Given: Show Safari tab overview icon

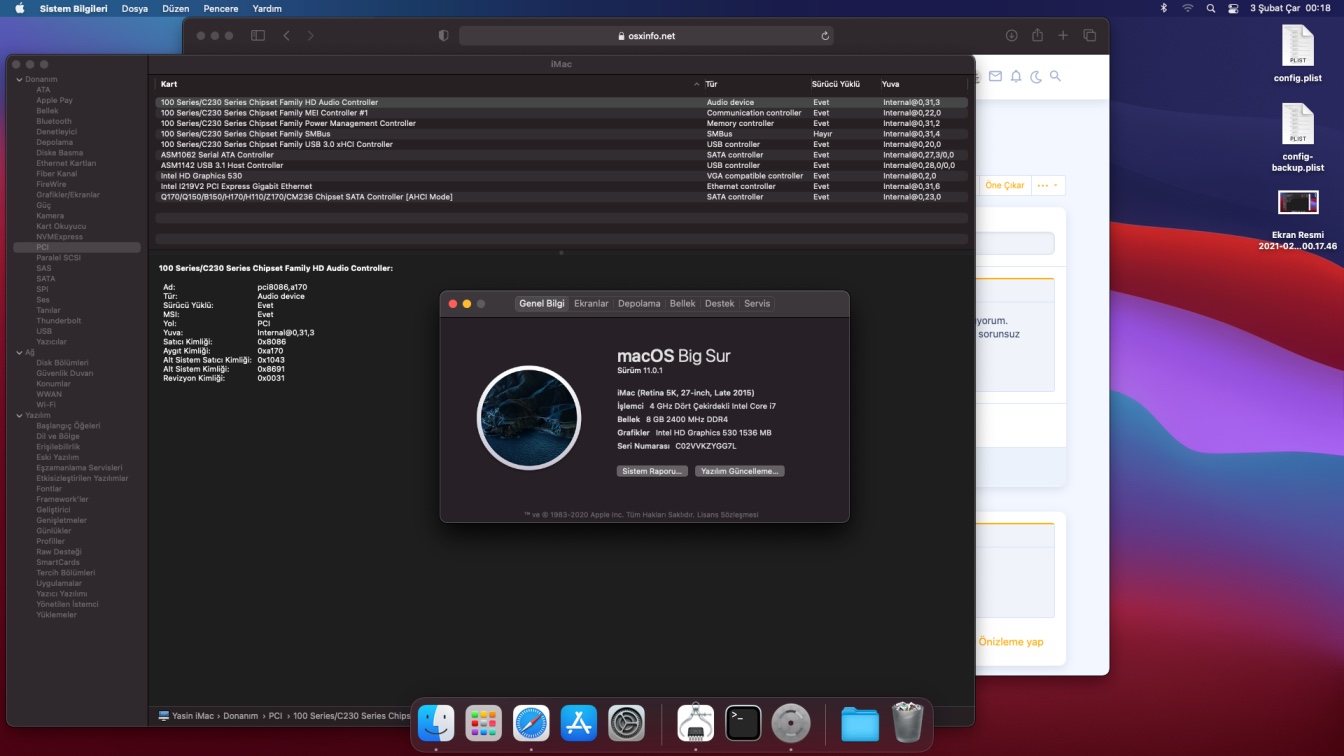Looking at the screenshot, I should [x=1089, y=35].
